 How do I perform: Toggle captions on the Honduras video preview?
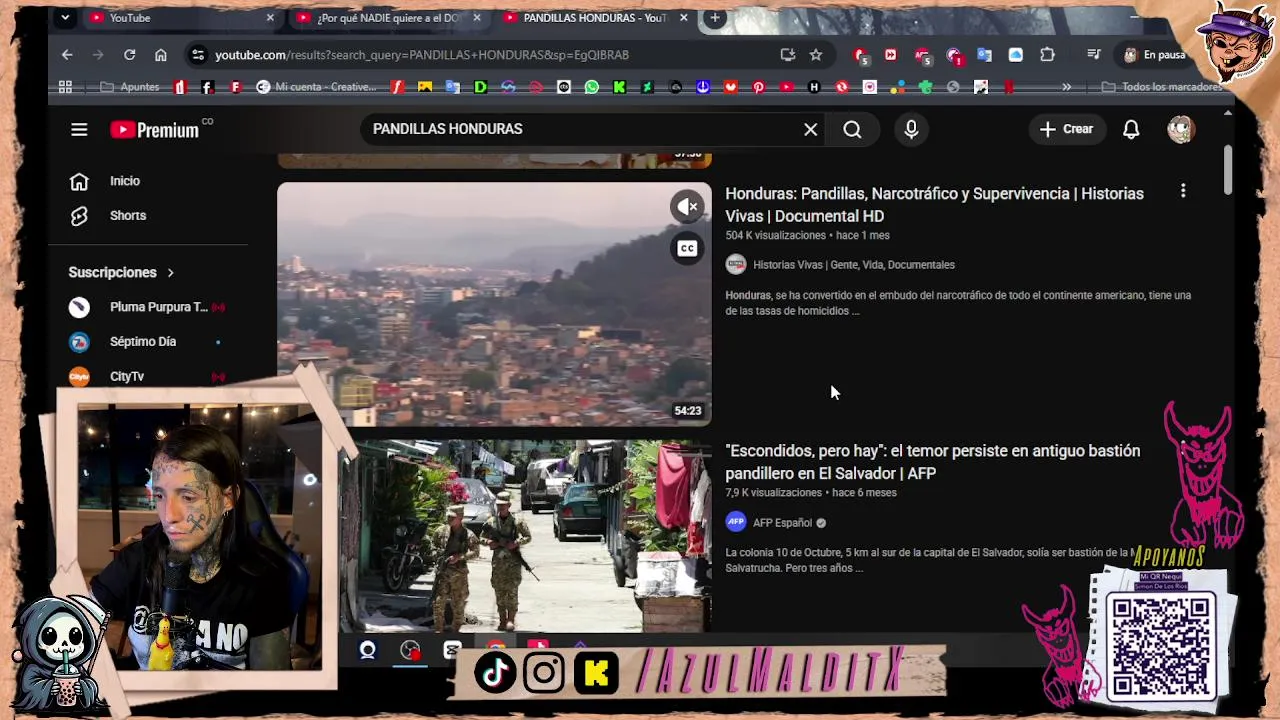pos(687,249)
